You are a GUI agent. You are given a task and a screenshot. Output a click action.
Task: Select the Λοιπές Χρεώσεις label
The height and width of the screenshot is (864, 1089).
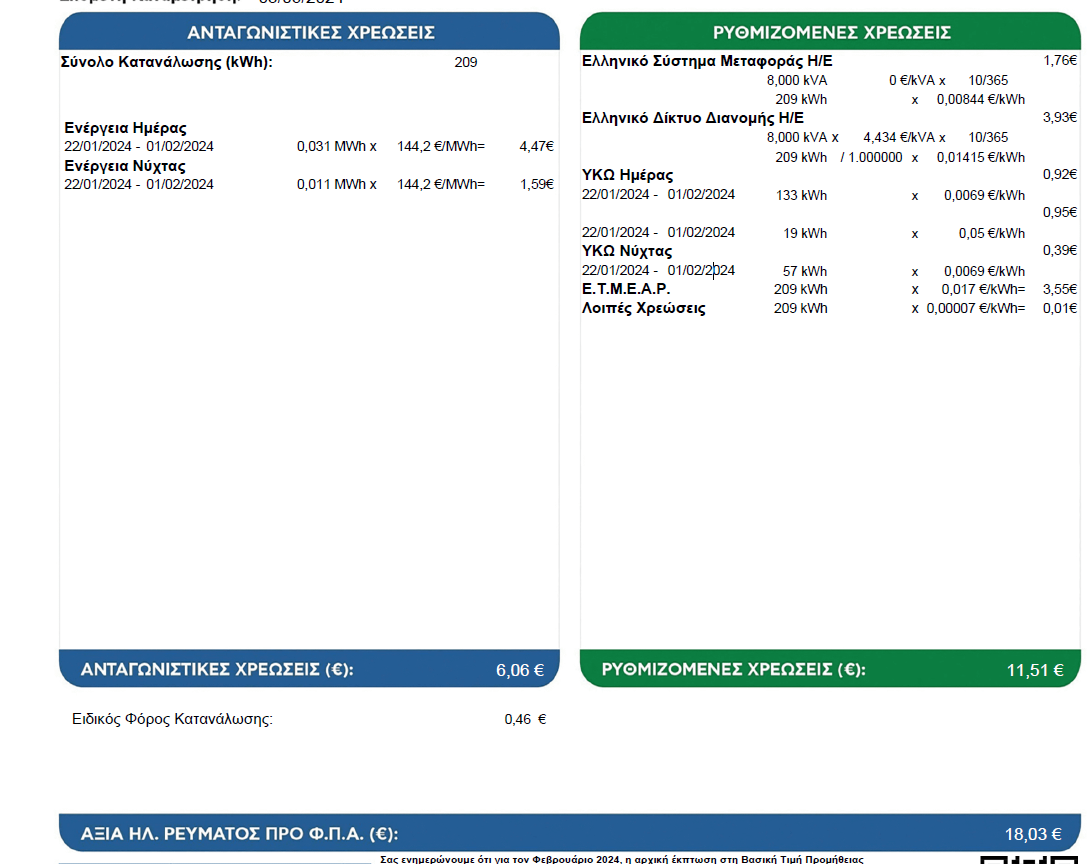(644, 308)
